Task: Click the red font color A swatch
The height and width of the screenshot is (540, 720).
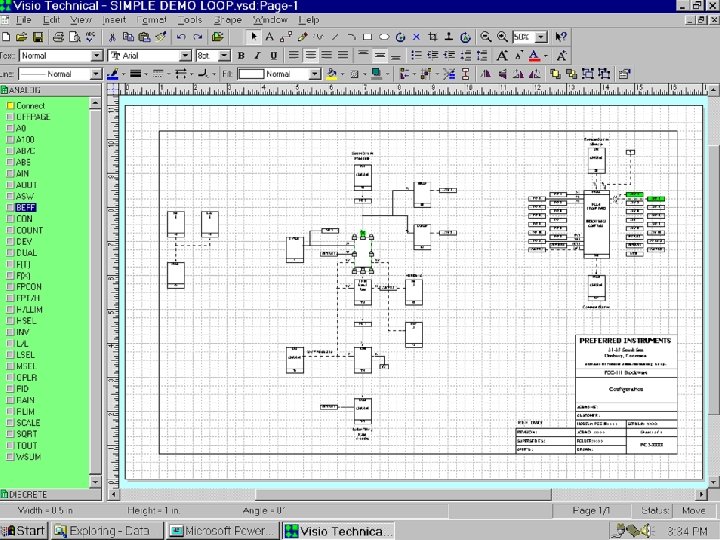Action: pyautogui.click(x=534, y=56)
